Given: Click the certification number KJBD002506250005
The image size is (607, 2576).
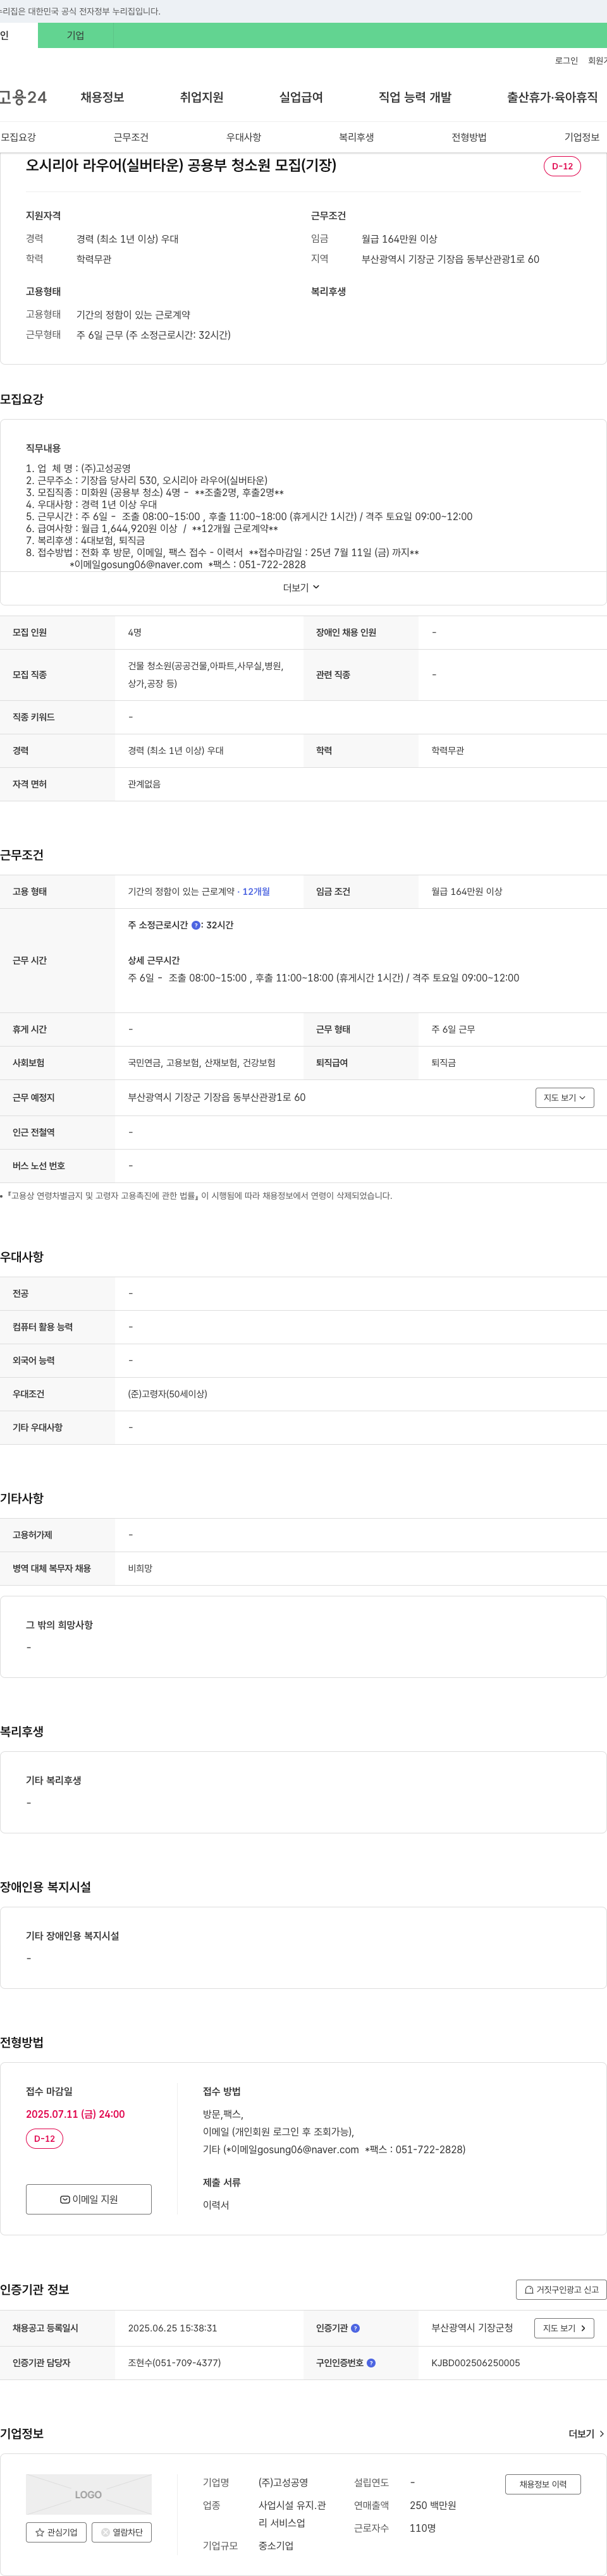Looking at the screenshot, I should [476, 2363].
